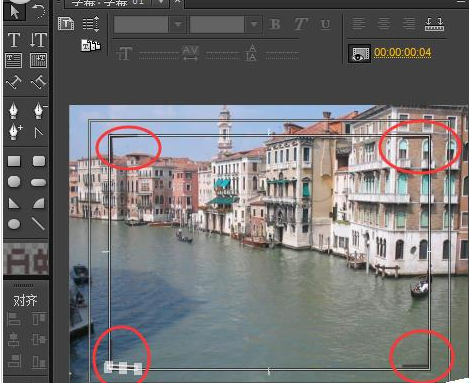469x383 pixels.
Task: Open Roll/Crawl options icon
Action: [91, 24]
